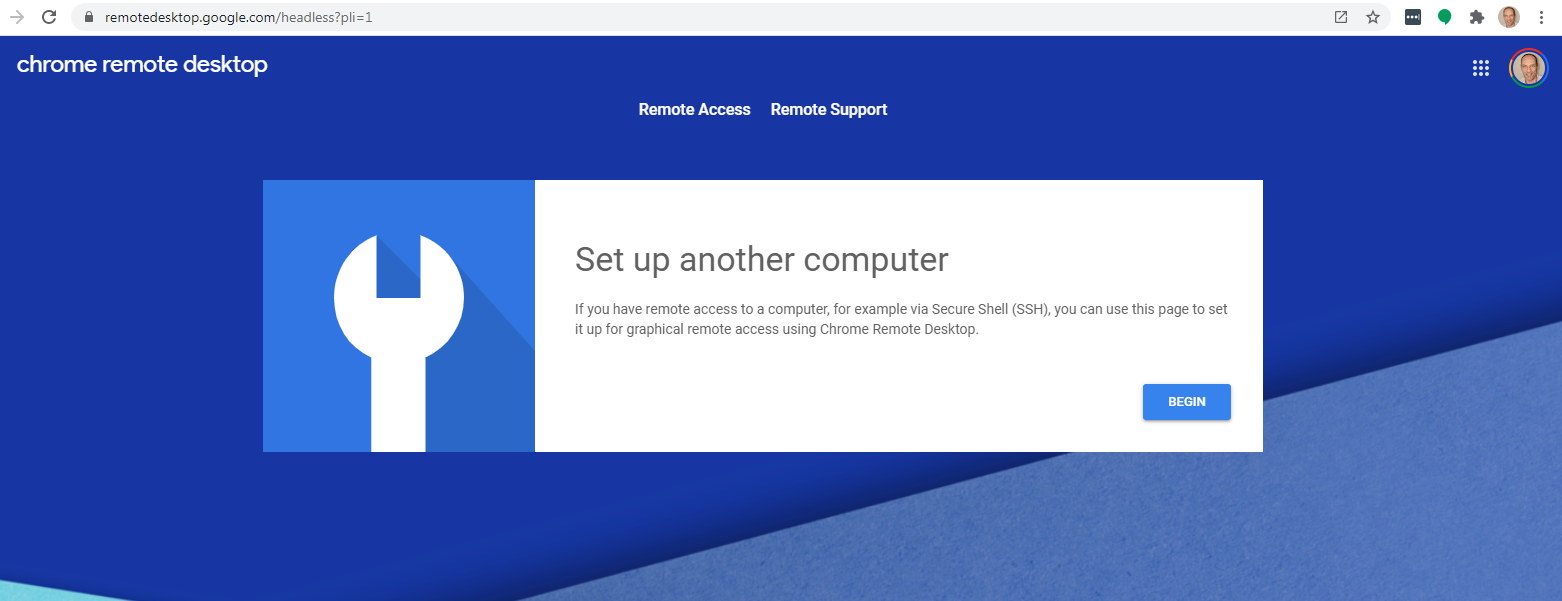
Task: Open the dark password manager extension icon
Action: pyautogui.click(x=1413, y=17)
